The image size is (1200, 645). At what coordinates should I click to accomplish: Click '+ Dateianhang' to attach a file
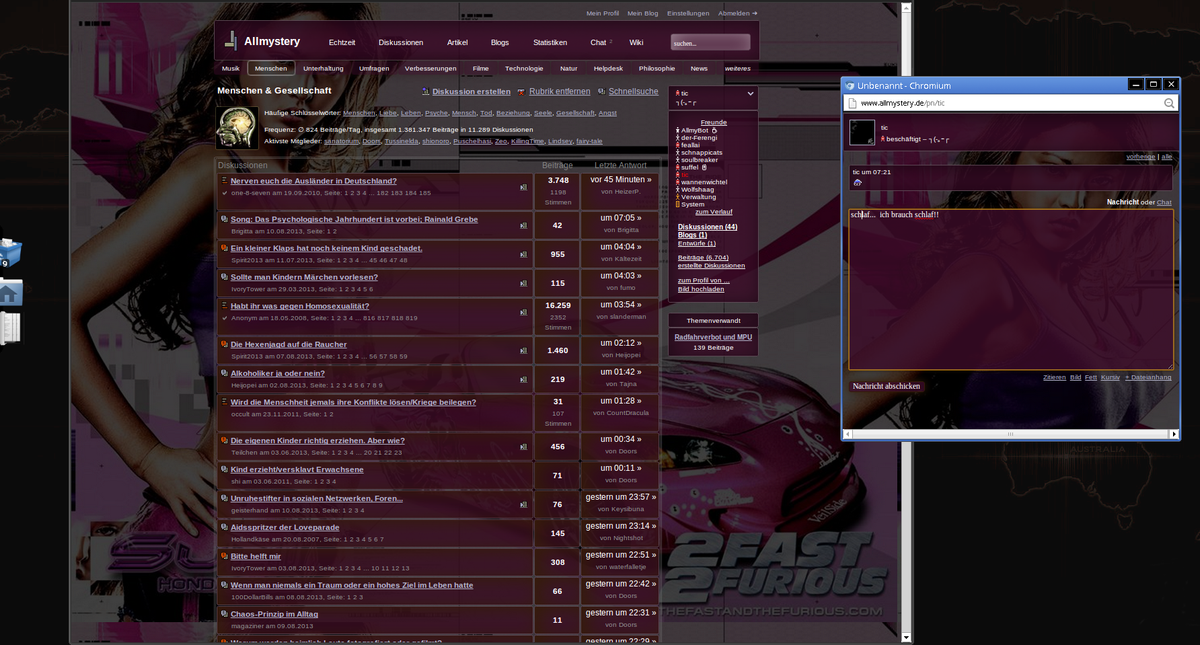1148,377
